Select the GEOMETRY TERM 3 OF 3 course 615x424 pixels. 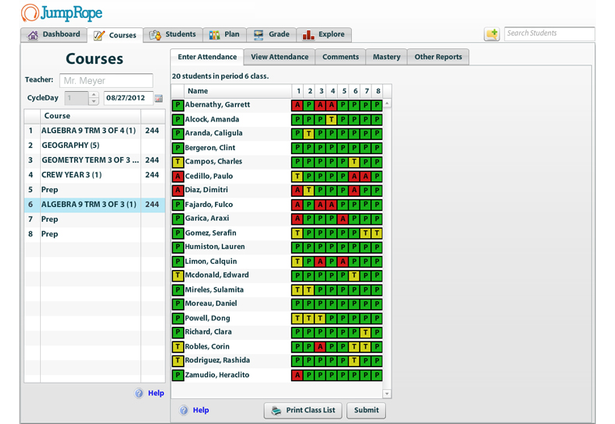95,160
